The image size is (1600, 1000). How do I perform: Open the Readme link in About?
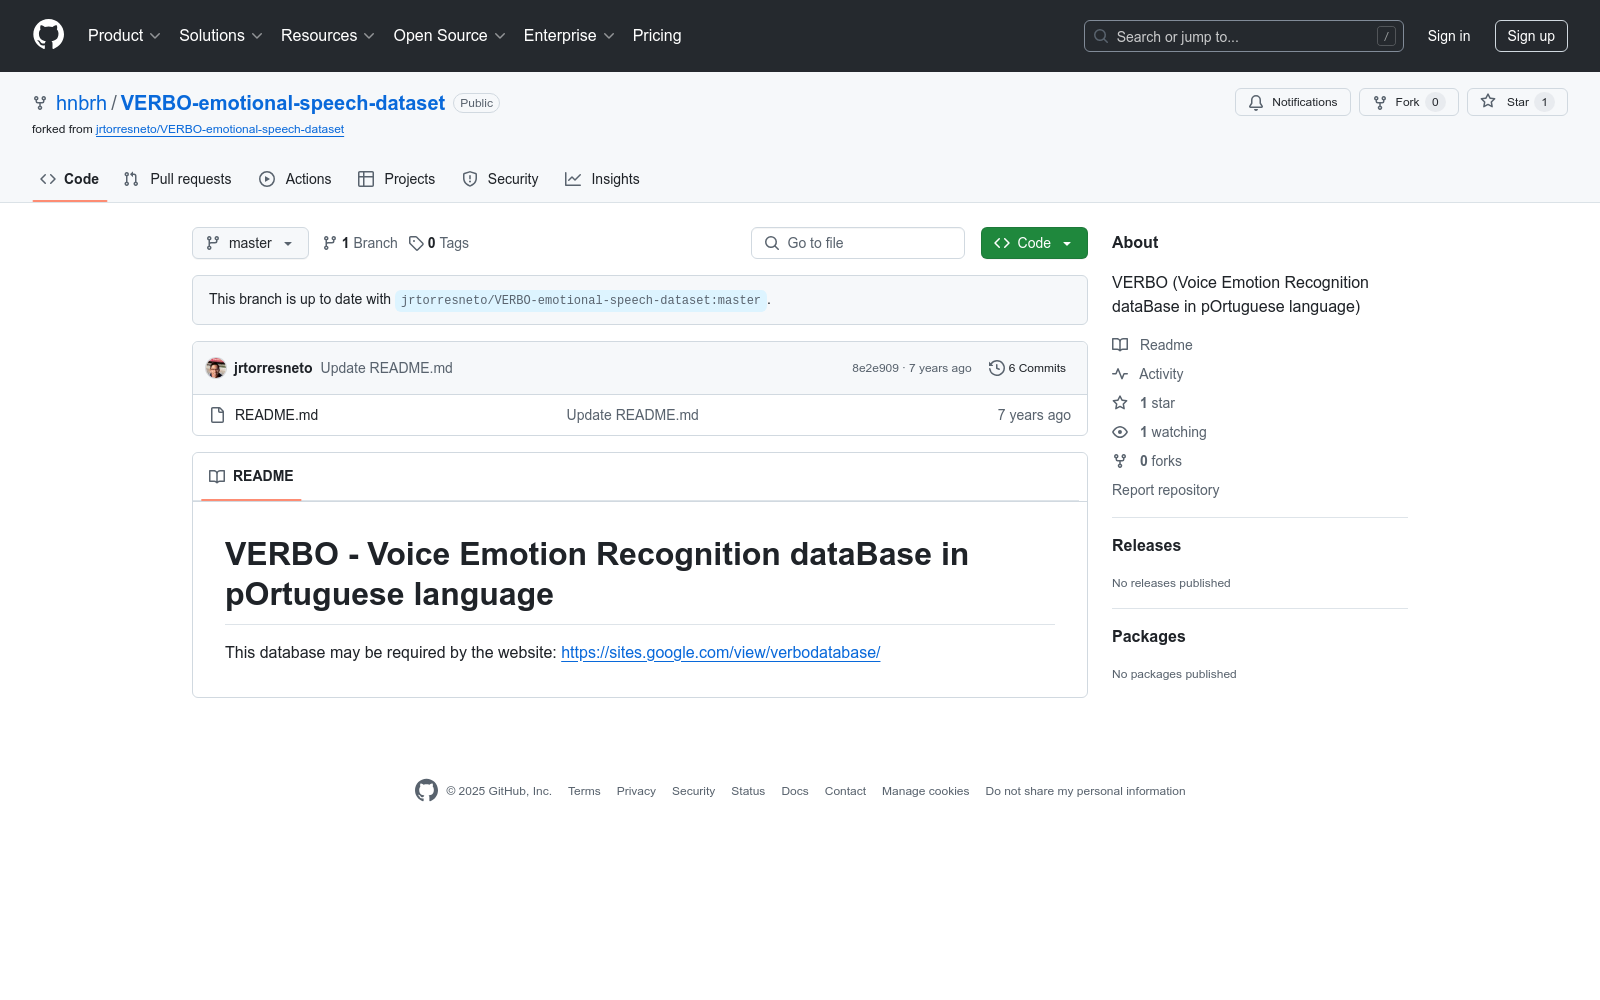click(1153, 345)
